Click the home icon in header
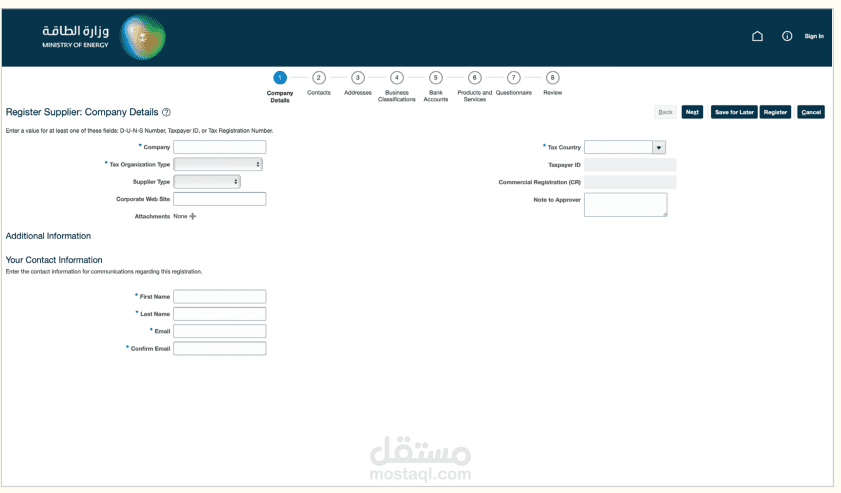The width and height of the screenshot is (841, 493). pos(757,36)
